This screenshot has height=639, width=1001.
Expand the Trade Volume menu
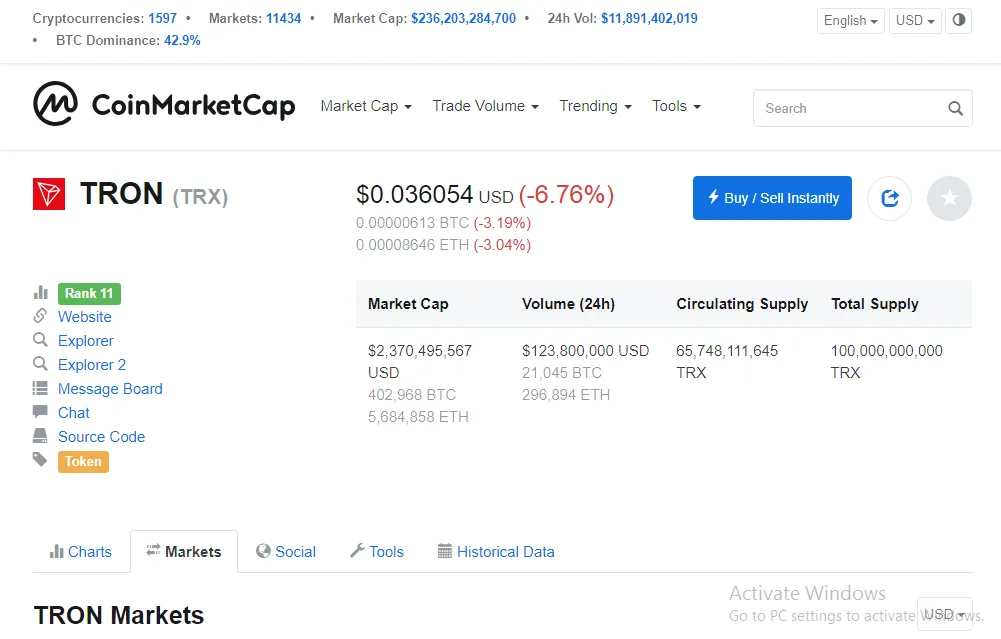pos(485,106)
